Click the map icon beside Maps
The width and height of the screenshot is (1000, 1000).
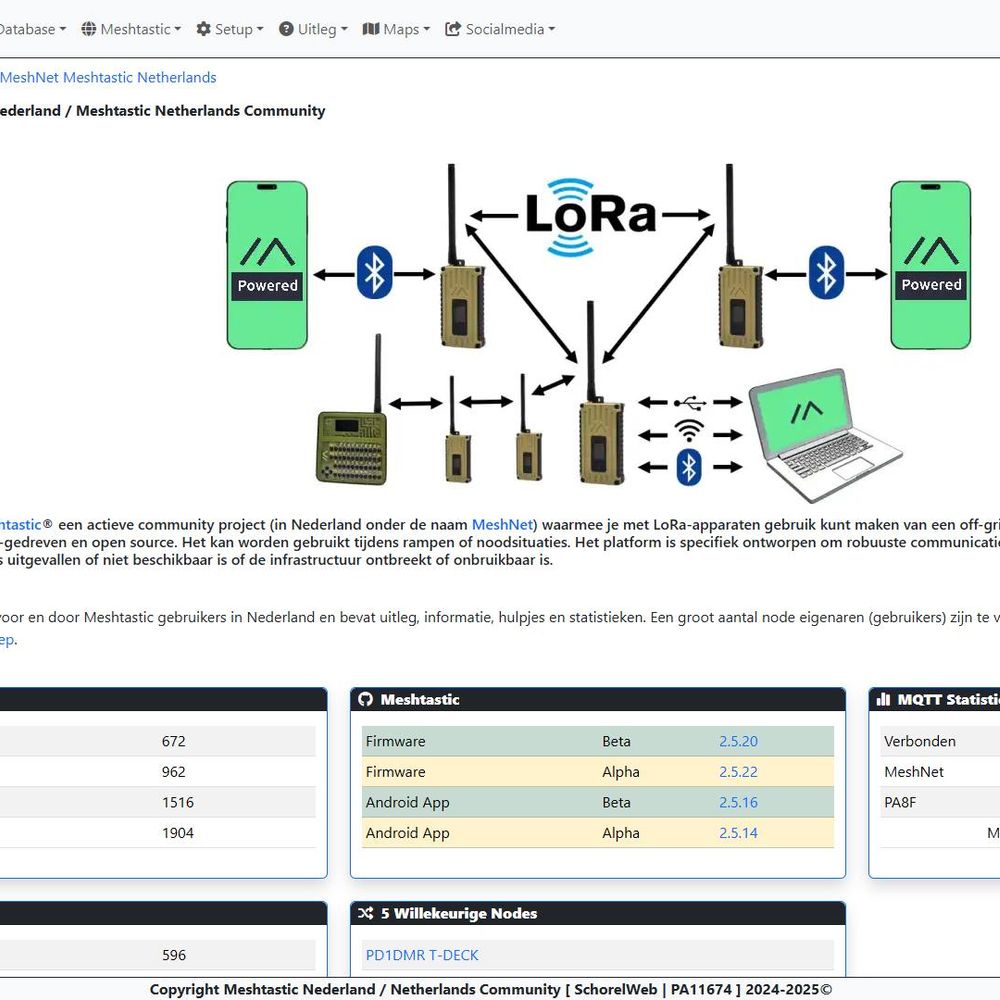[371, 29]
